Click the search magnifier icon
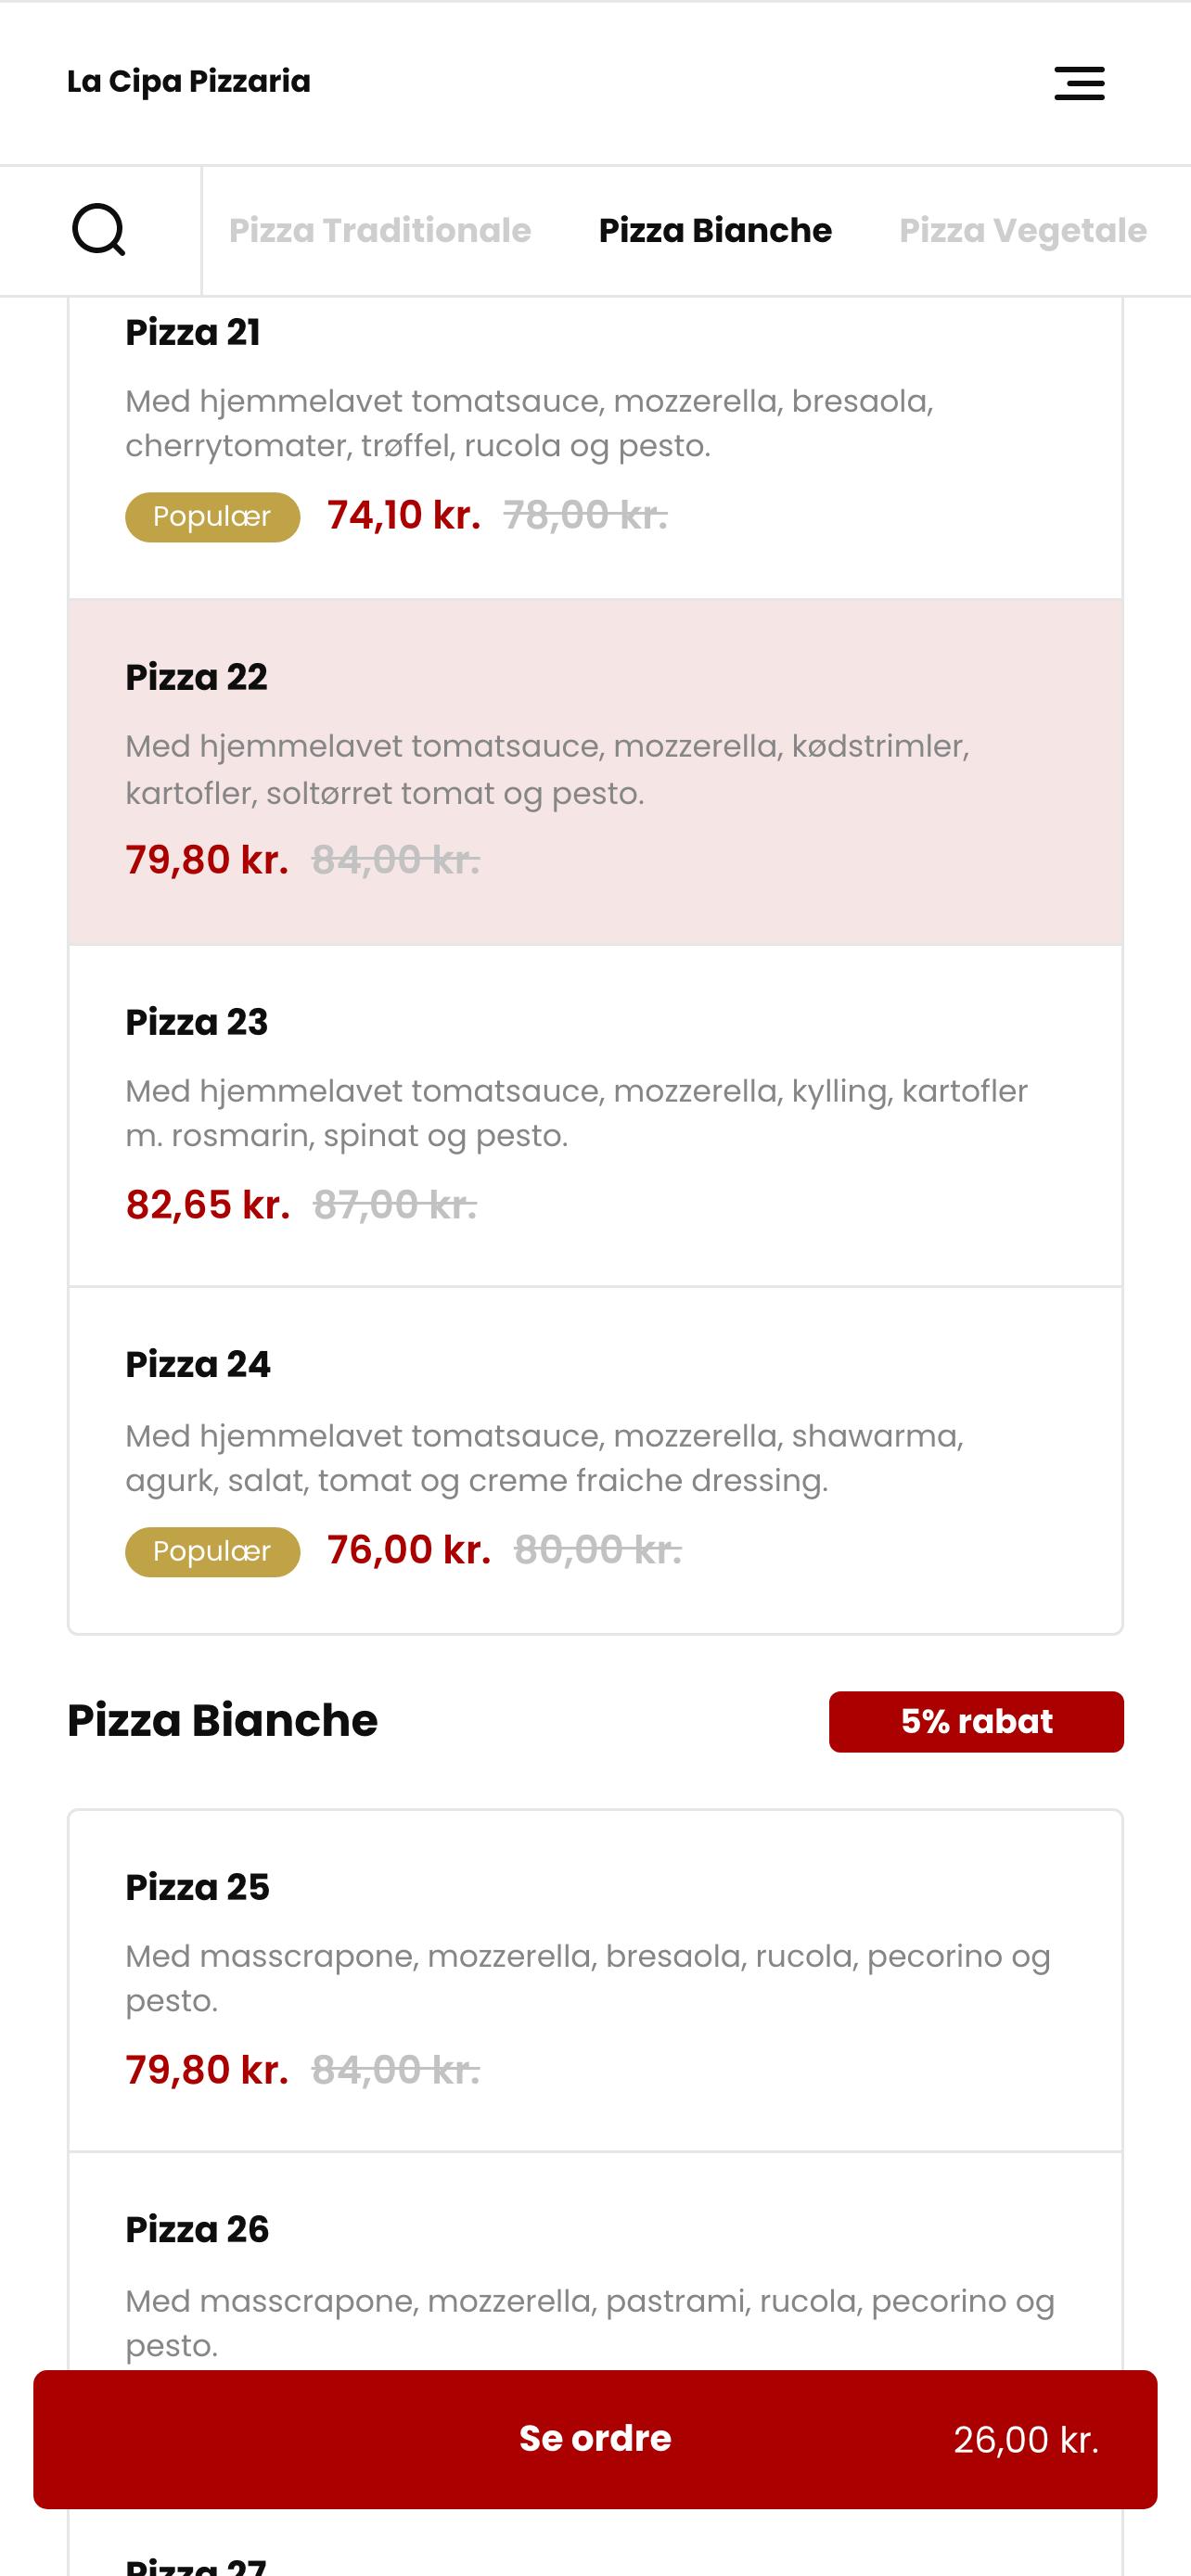 99,230
